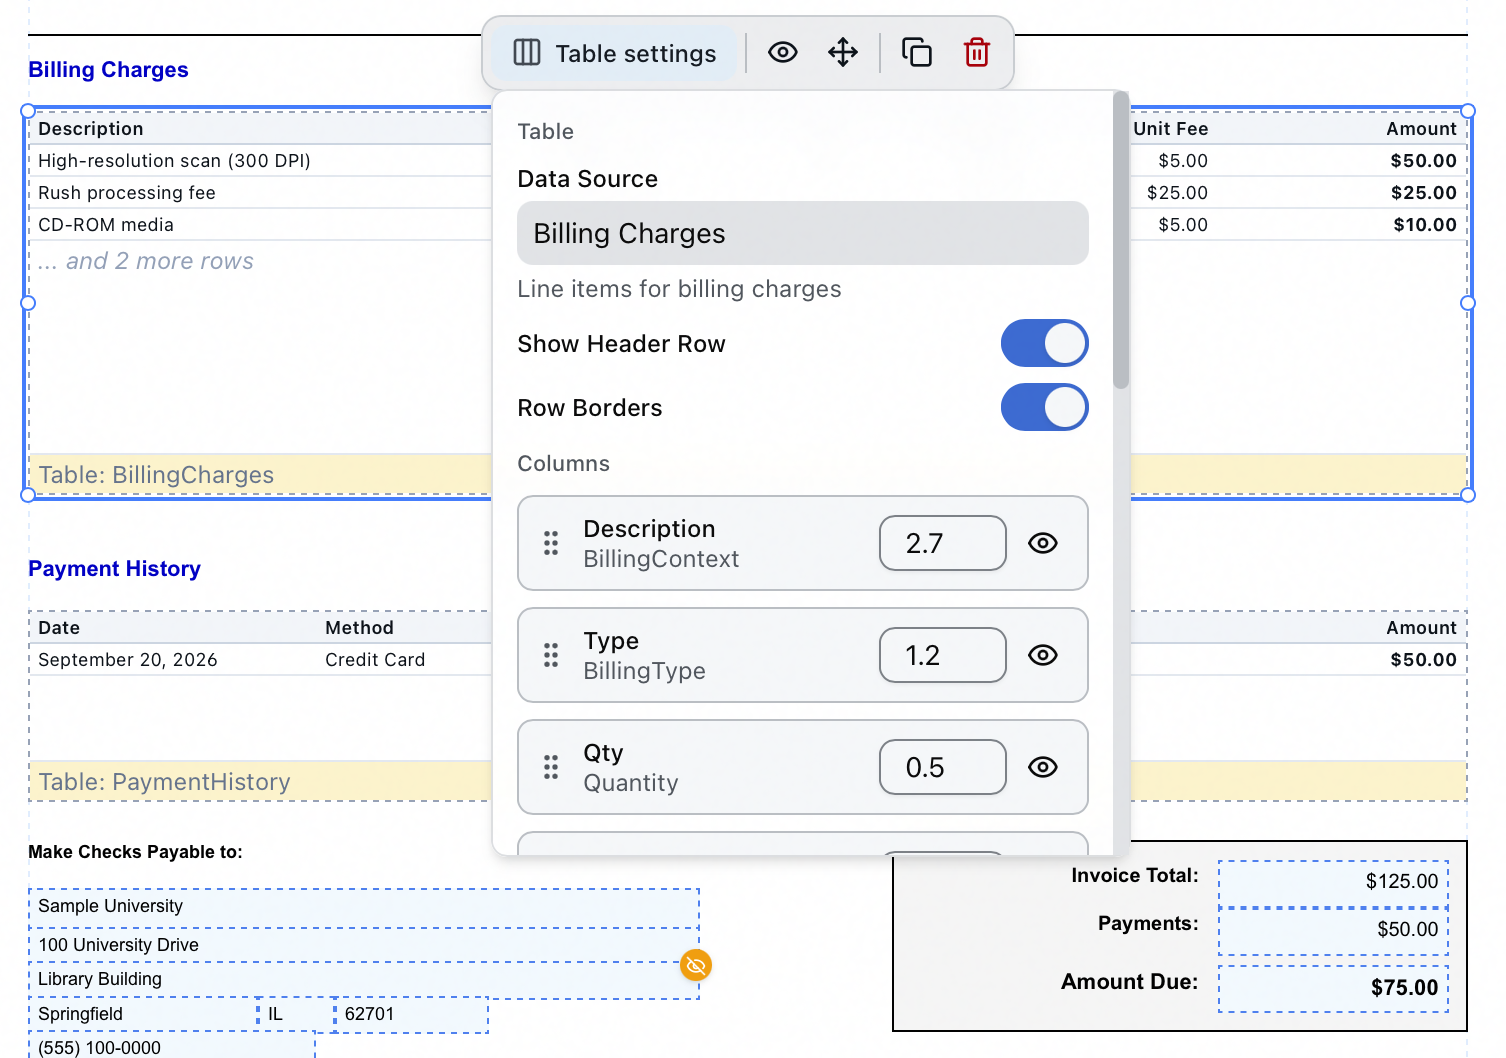Grab the drag handle of Type column

coord(551,655)
